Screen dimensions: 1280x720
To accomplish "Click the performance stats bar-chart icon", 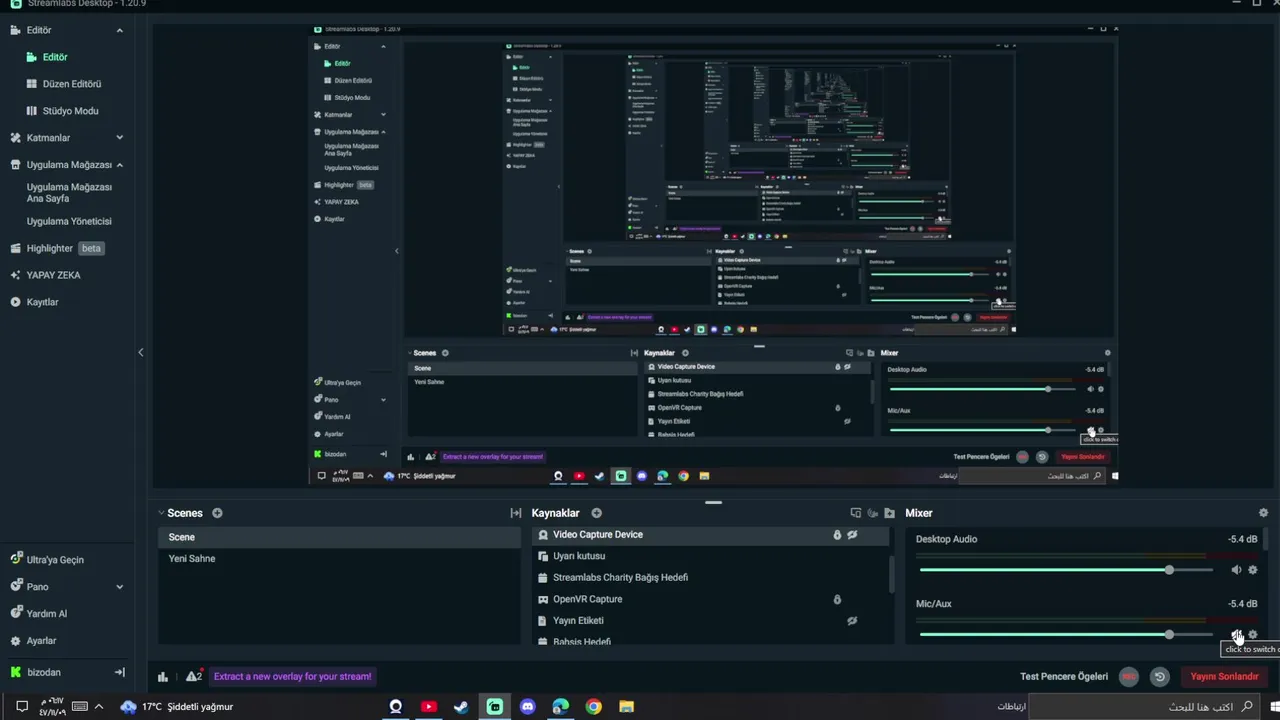I will click(163, 677).
